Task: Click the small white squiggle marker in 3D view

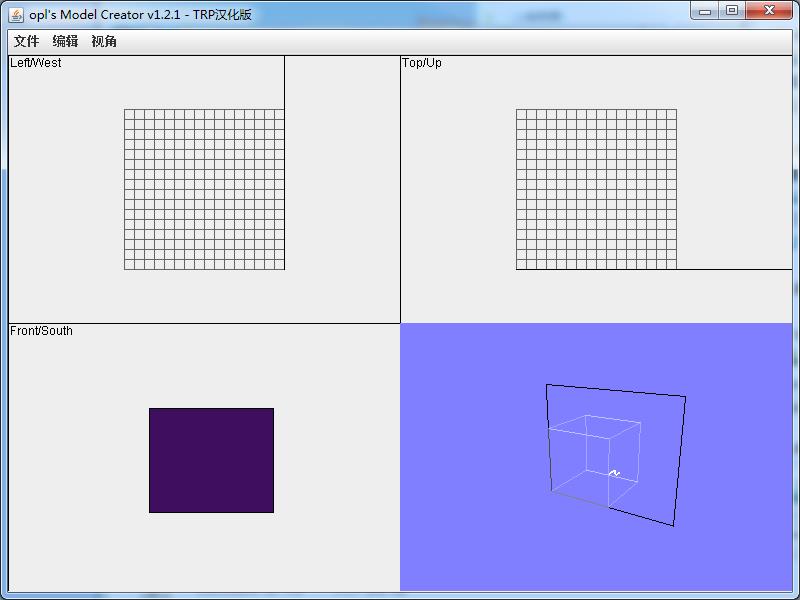Action: [x=614, y=473]
